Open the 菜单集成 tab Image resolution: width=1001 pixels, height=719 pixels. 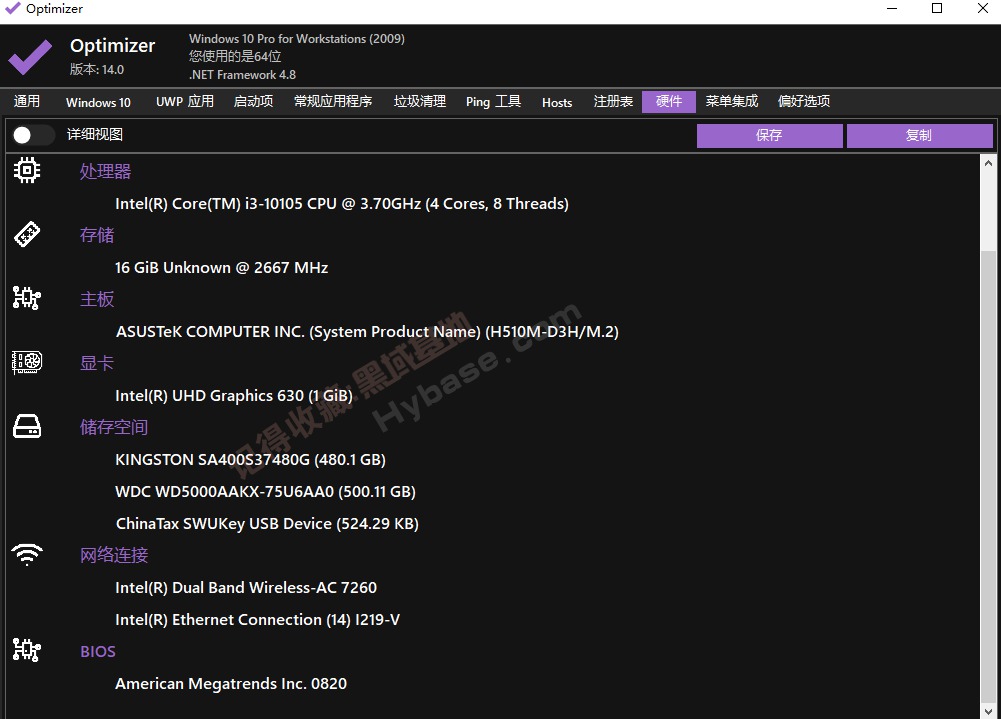click(732, 102)
